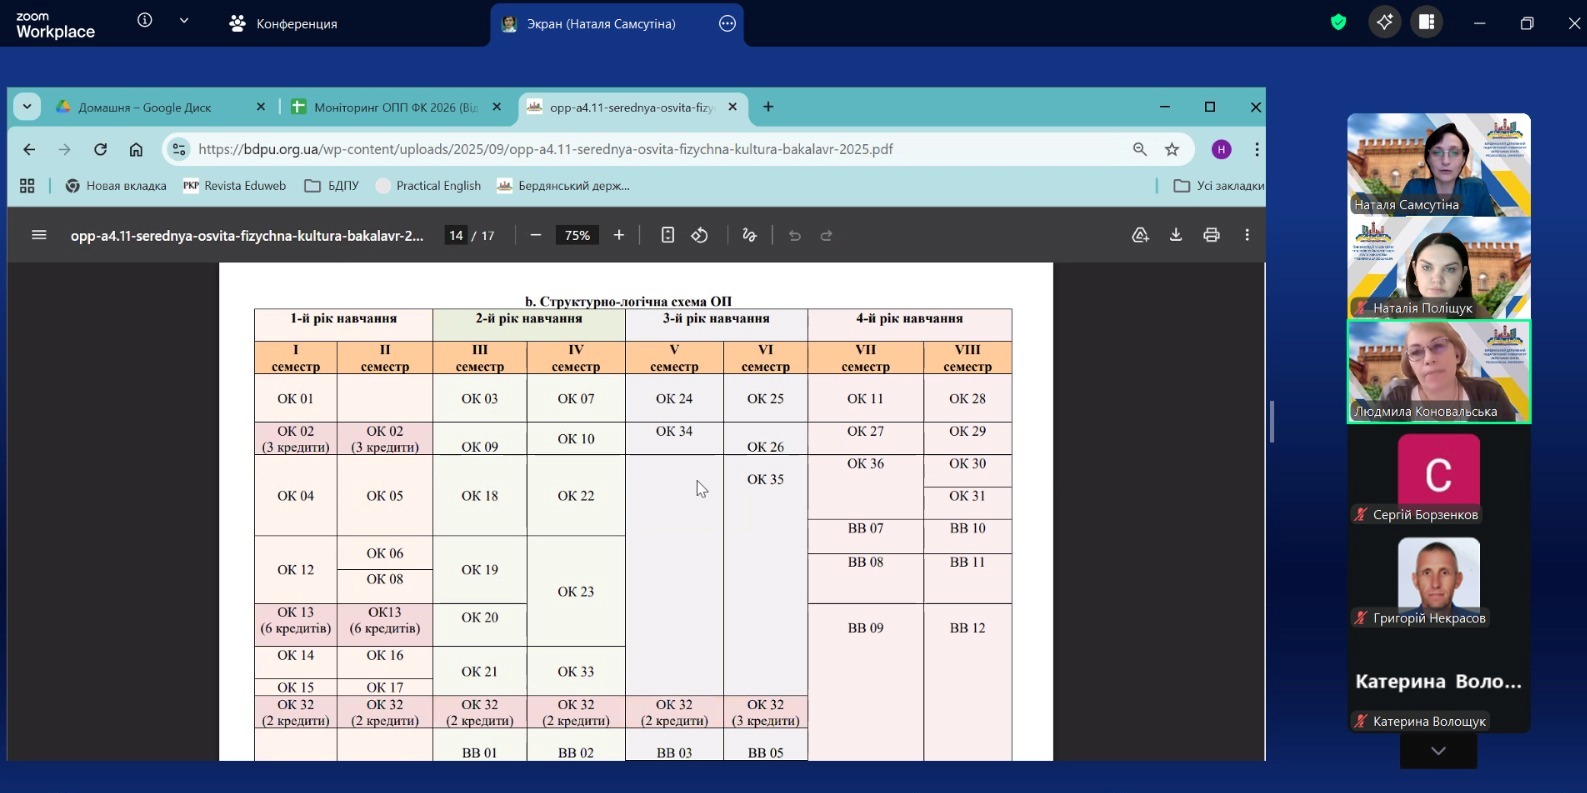Click the PDF page number field
1587x793 pixels.
click(456, 235)
